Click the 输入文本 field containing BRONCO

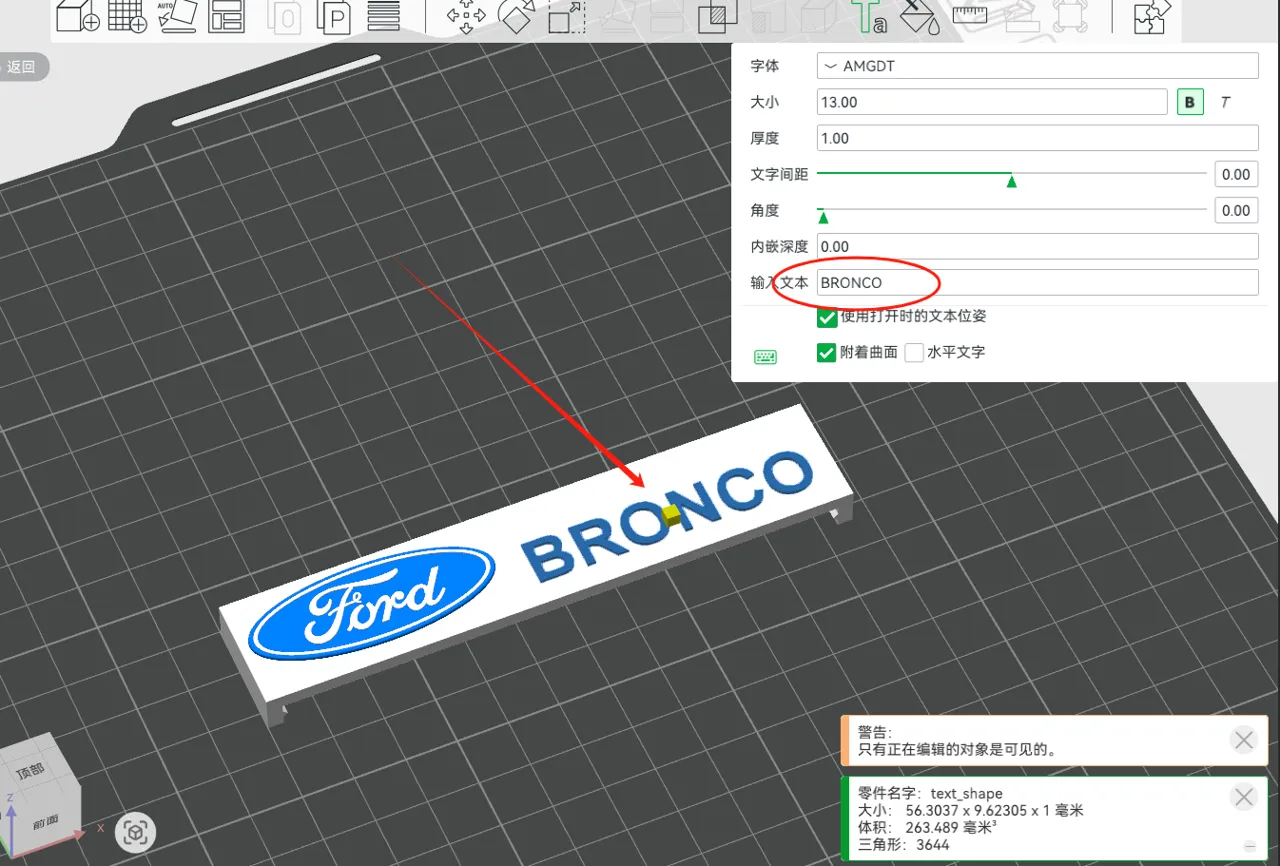[x=1037, y=282]
